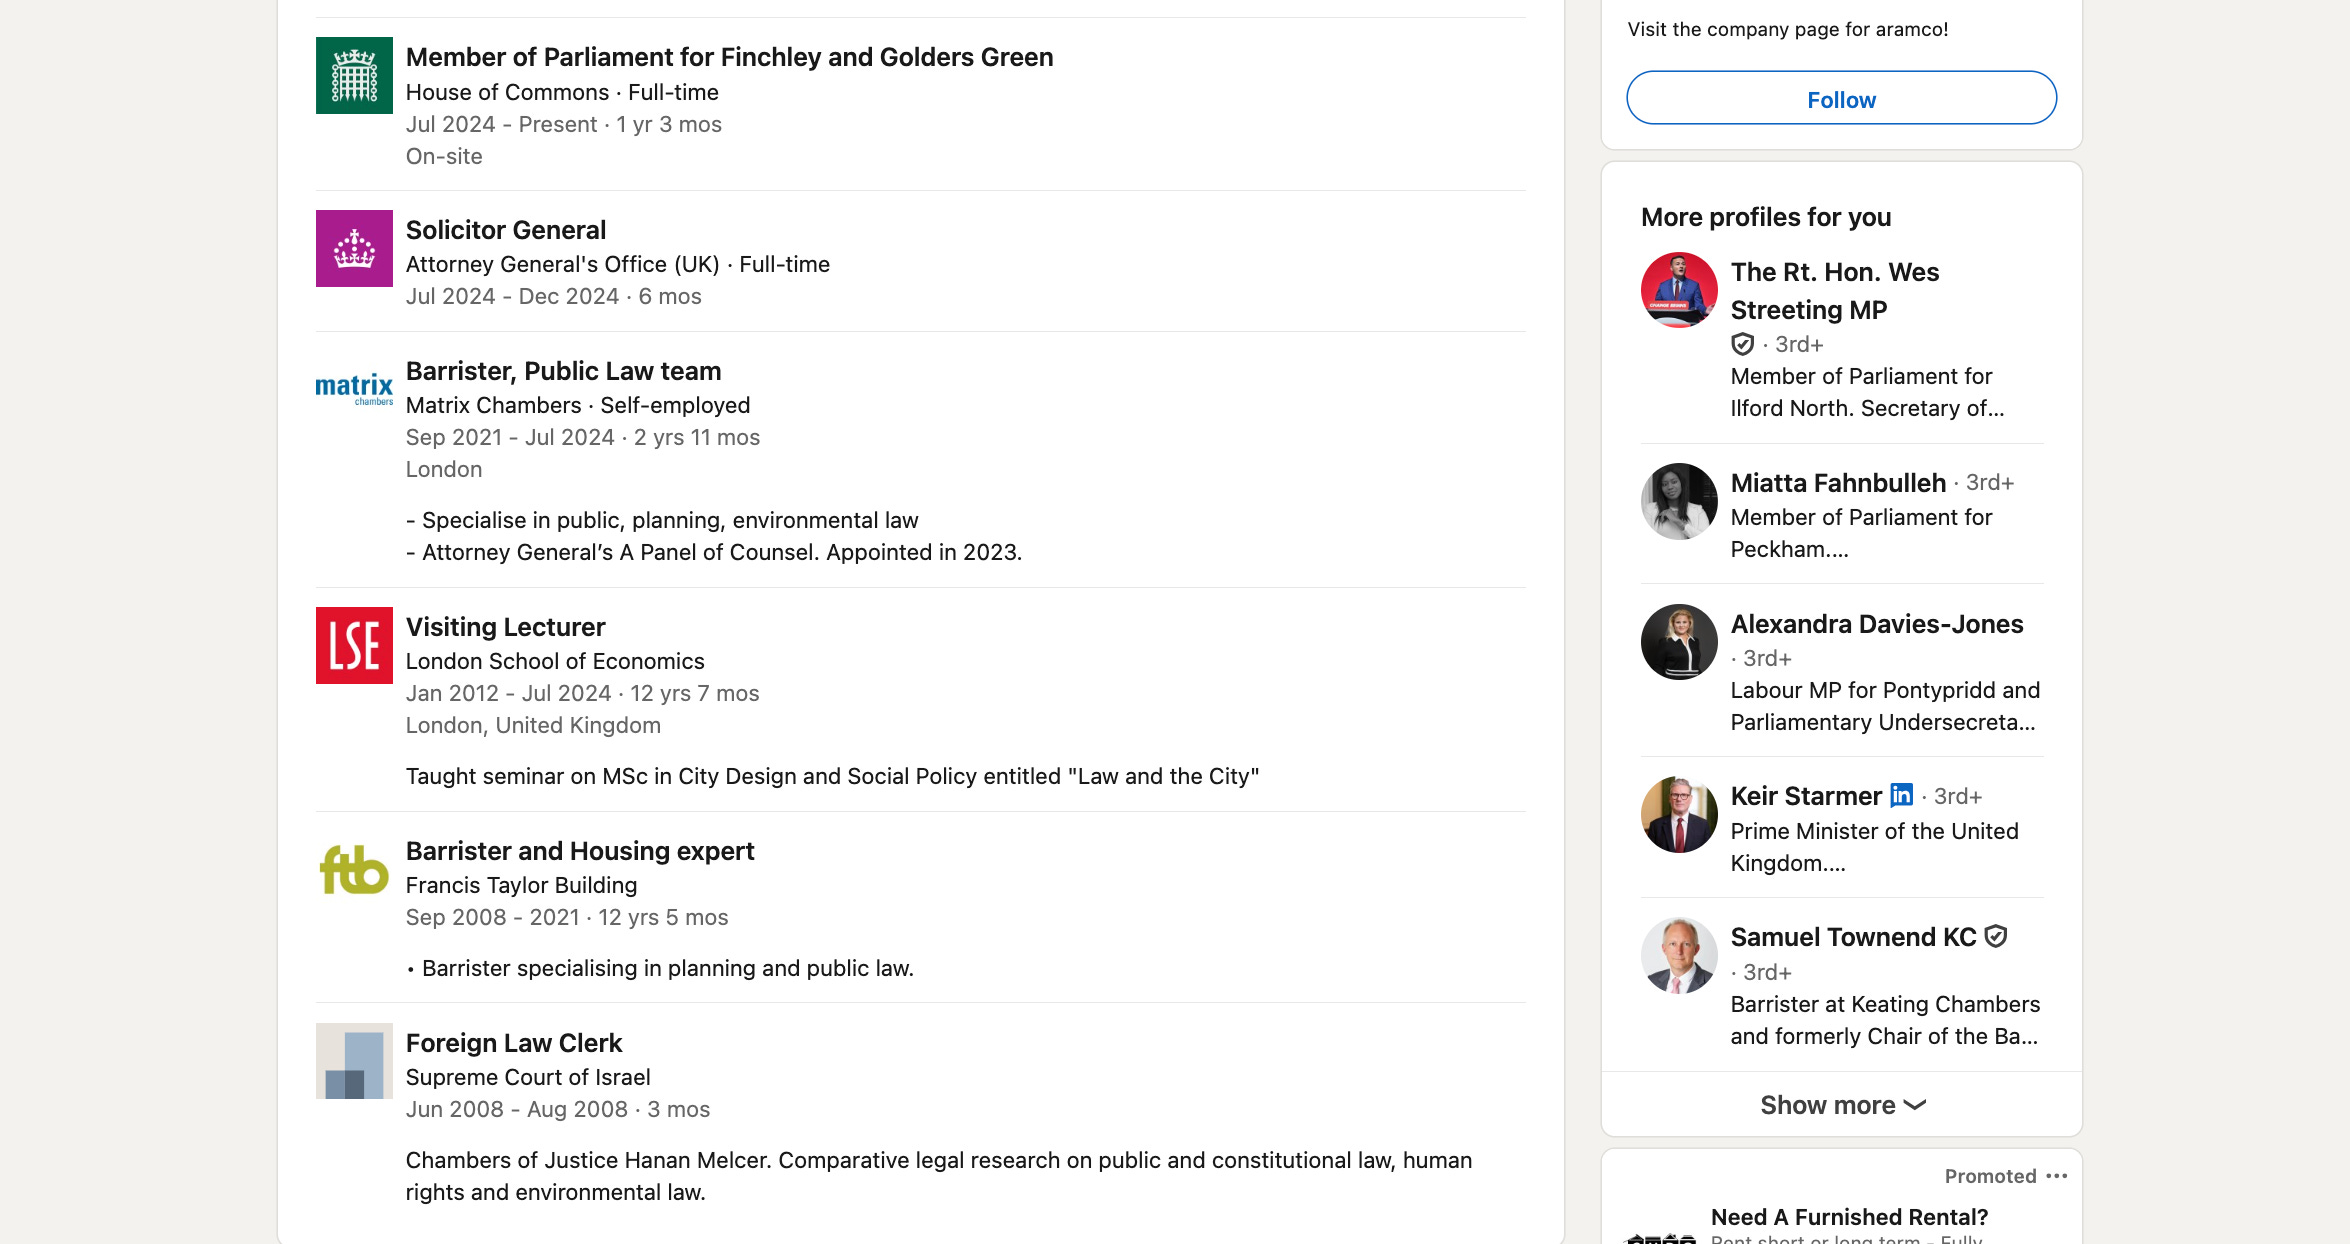This screenshot has width=2350, height=1244.
Task: Open The Rt. Hon. Wes Streeting MP profile
Action: coord(1834,290)
